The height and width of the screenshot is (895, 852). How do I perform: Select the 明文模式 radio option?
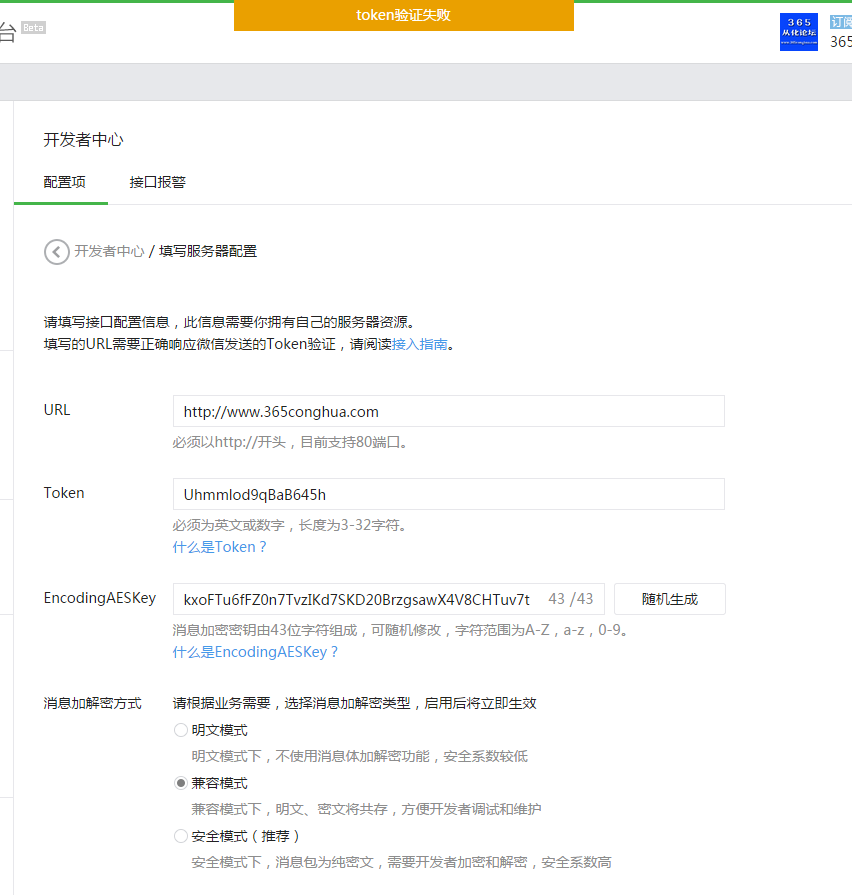pos(181,730)
